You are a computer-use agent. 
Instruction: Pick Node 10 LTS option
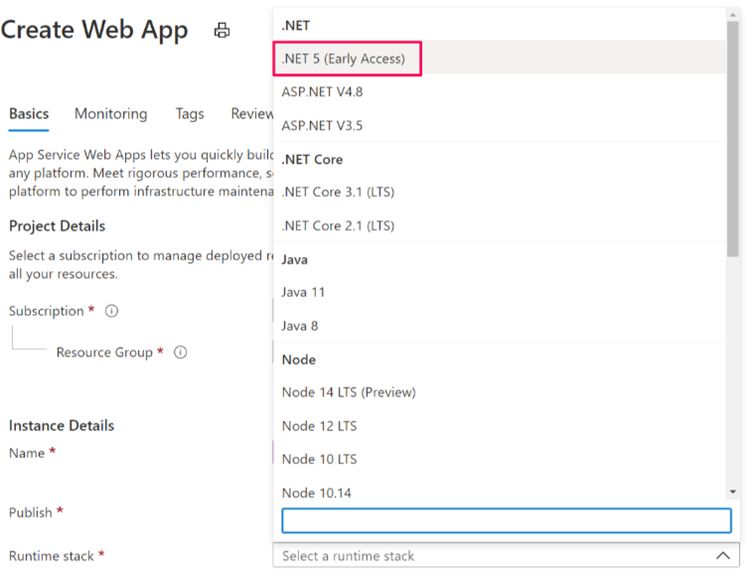click(319, 459)
